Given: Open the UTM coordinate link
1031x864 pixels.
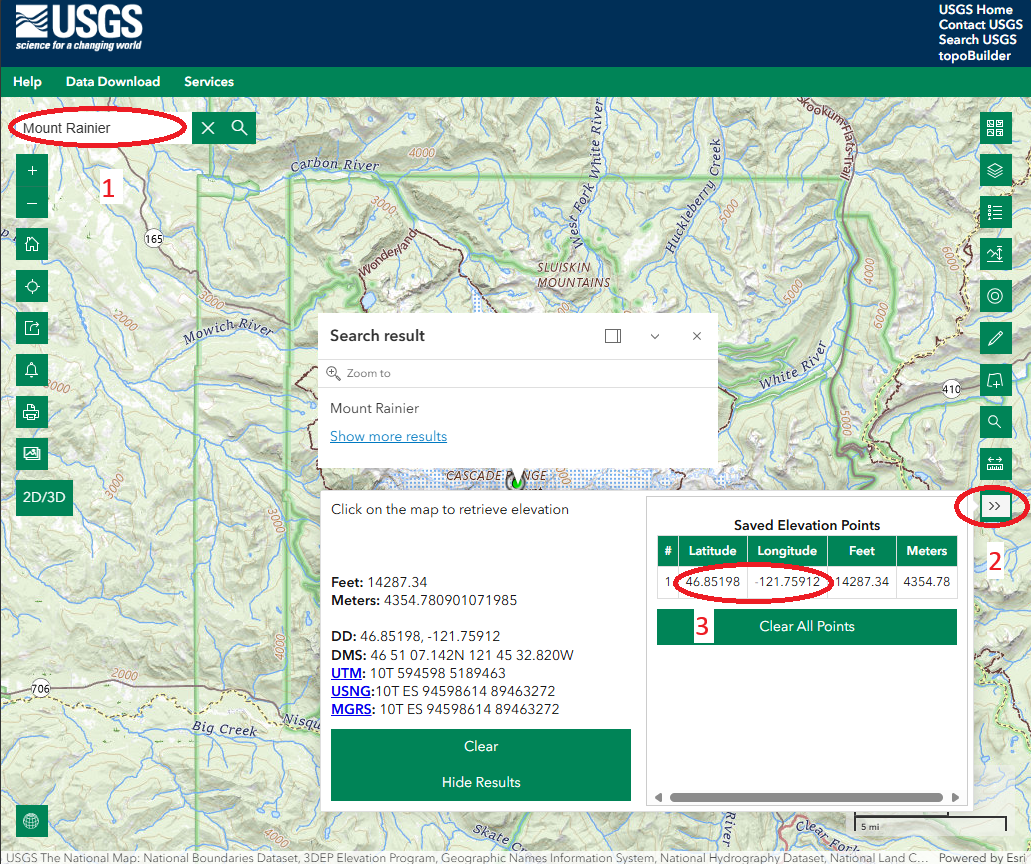Looking at the screenshot, I should pos(346,673).
